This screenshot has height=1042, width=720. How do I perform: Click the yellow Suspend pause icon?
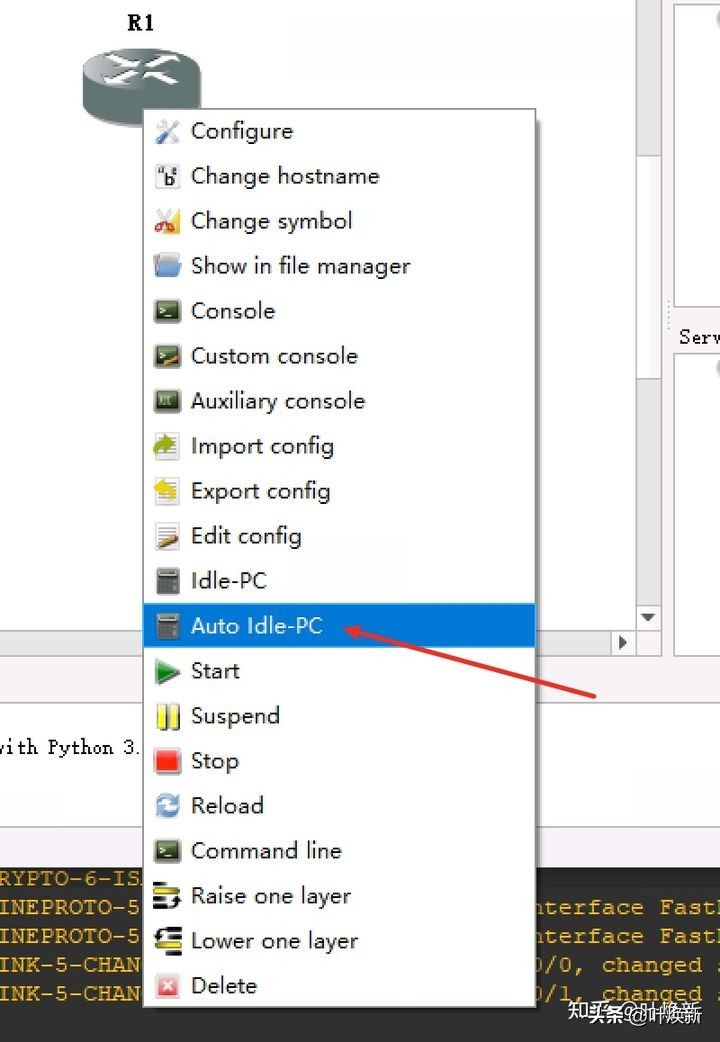click(168, 716)
